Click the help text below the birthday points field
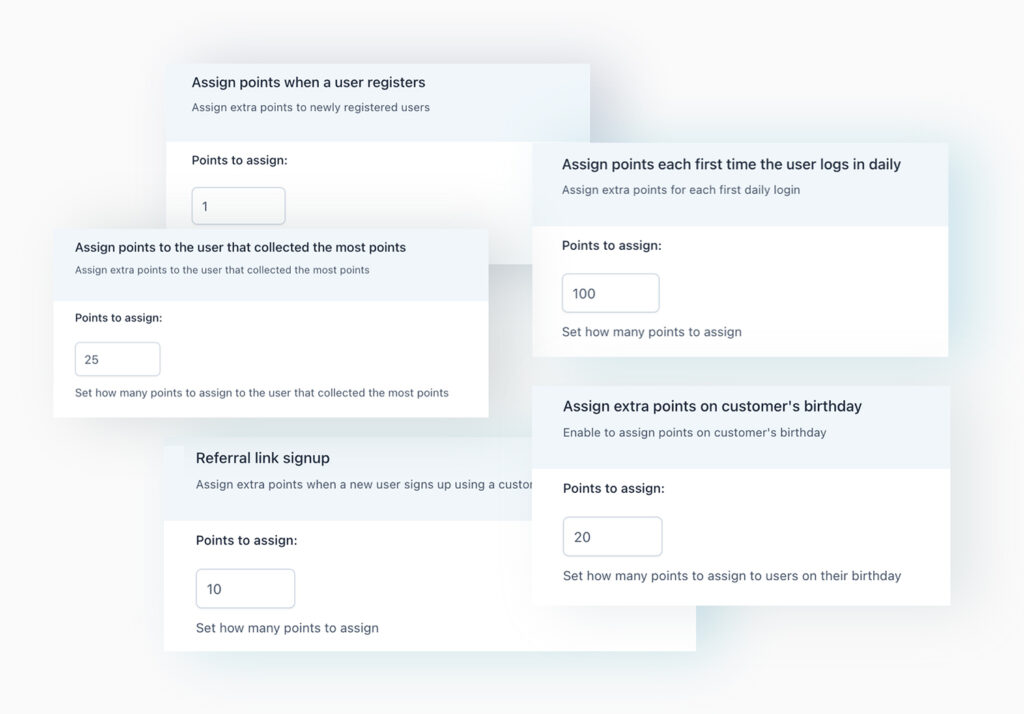Viewport: 1024px width, 714px height. (x=731, y=576)
